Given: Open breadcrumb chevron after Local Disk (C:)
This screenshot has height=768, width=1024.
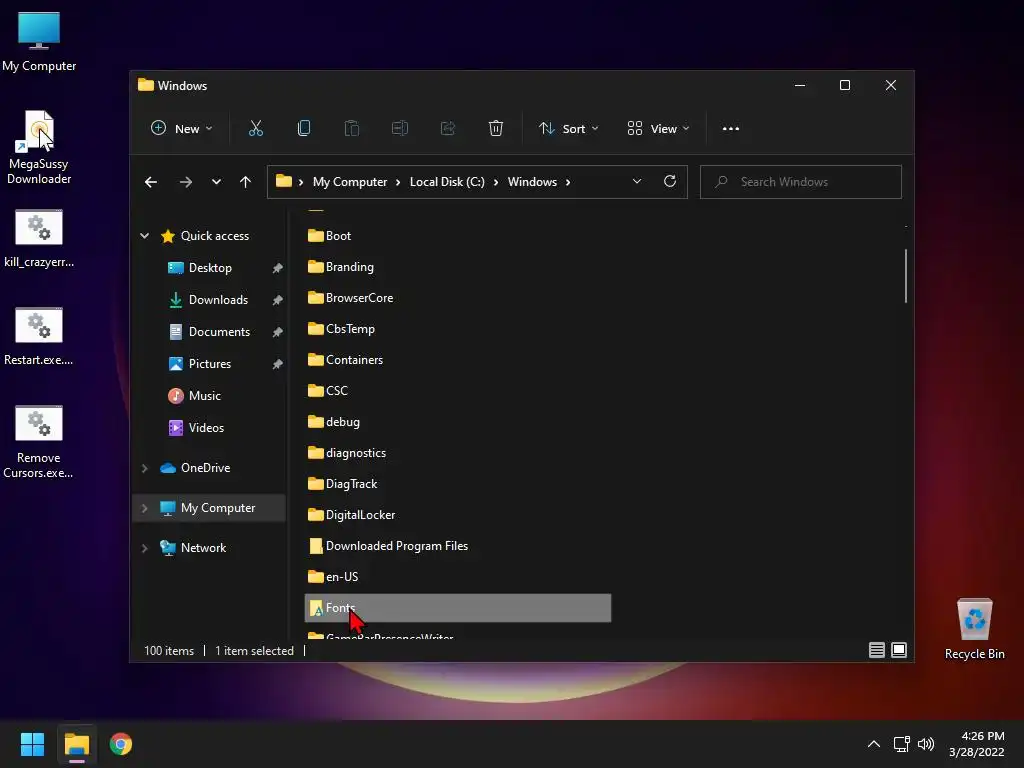Looking at the screenshot, I should click(x=496, y=182).
